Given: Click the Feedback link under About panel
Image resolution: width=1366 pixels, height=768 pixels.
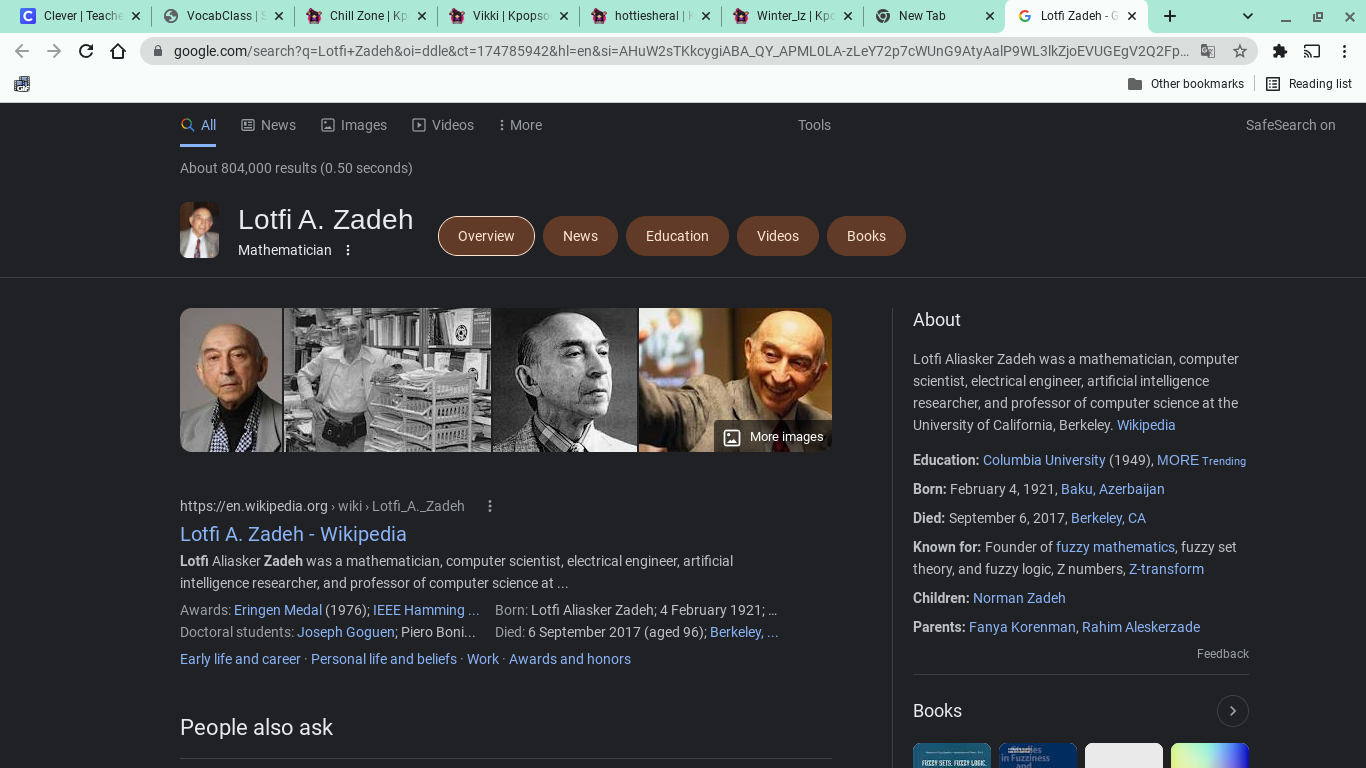Looking at the screenshot, I should 1222,654.
